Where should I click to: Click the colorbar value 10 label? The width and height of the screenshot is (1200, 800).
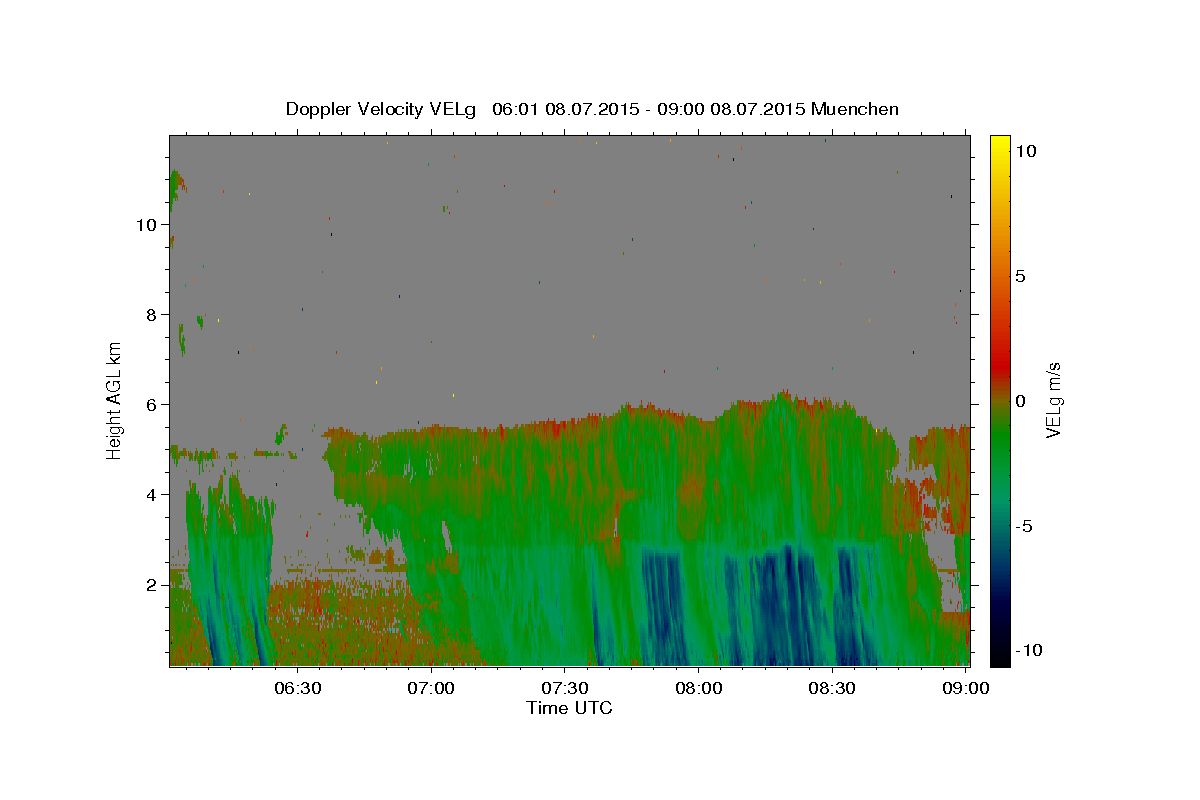tap(1025, 151)
